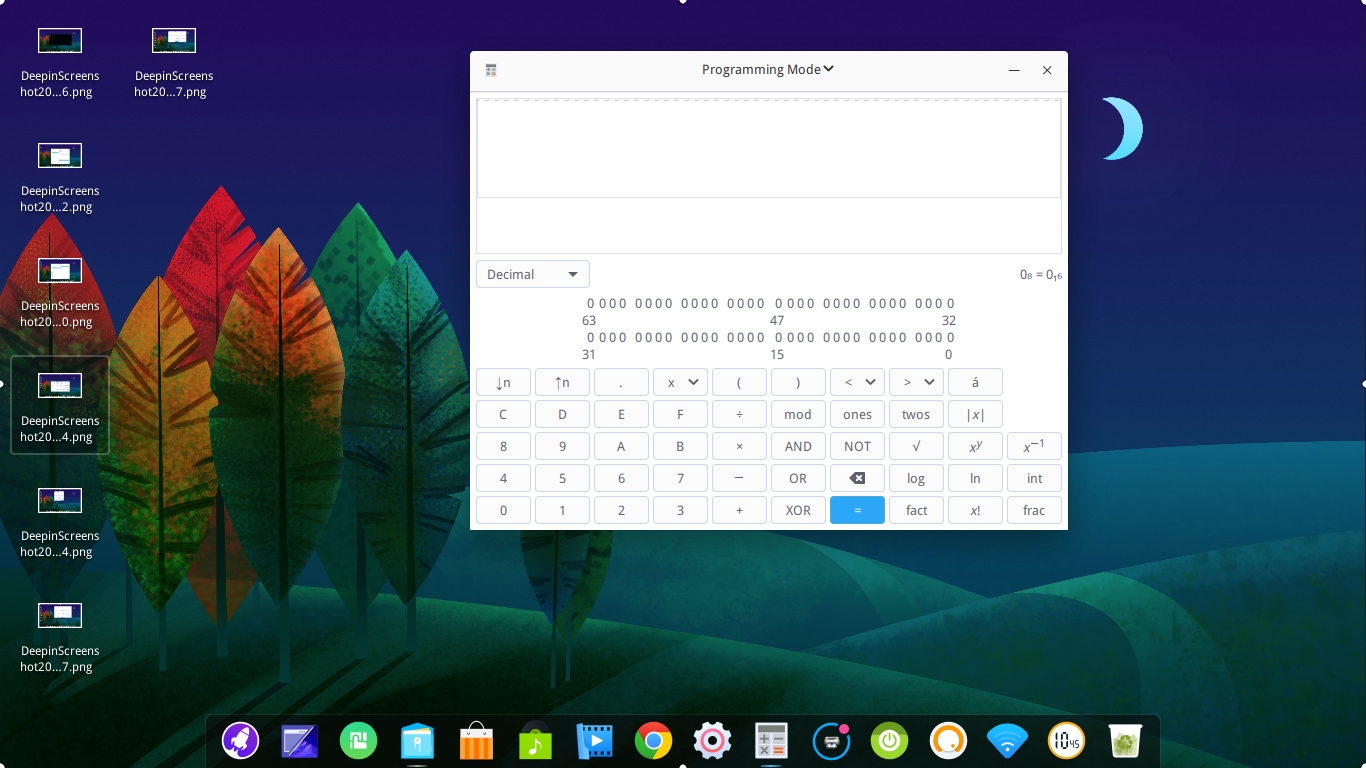Open the Decimal number base dropdown

click(x=532, y=273)
